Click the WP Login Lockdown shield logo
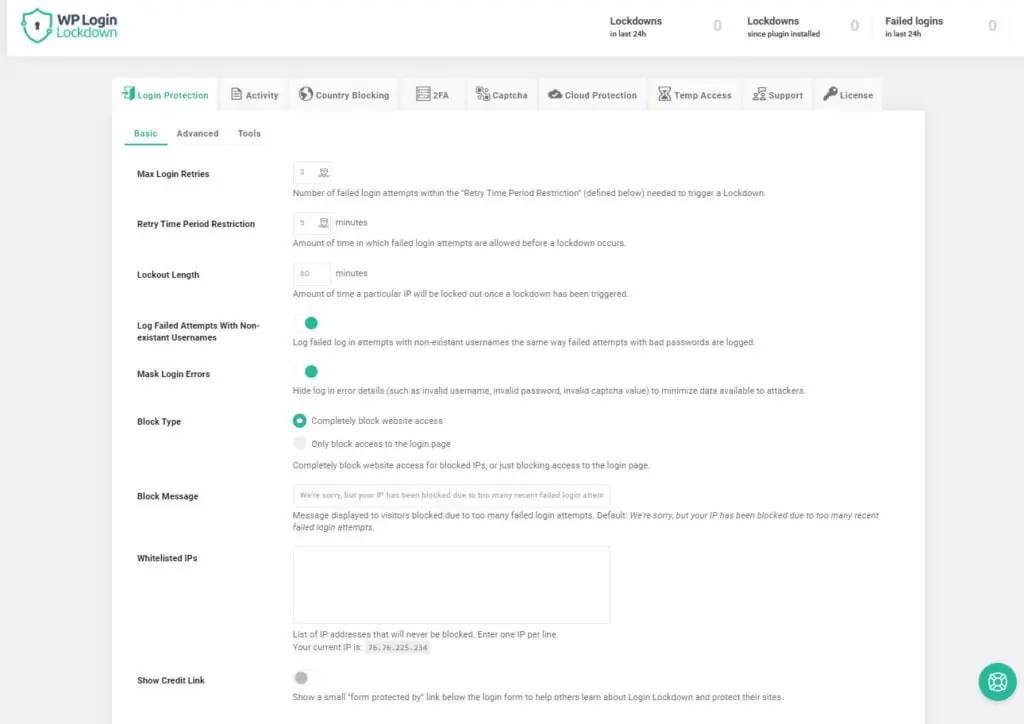1024x724 pixels. click(x=37, y=26)
